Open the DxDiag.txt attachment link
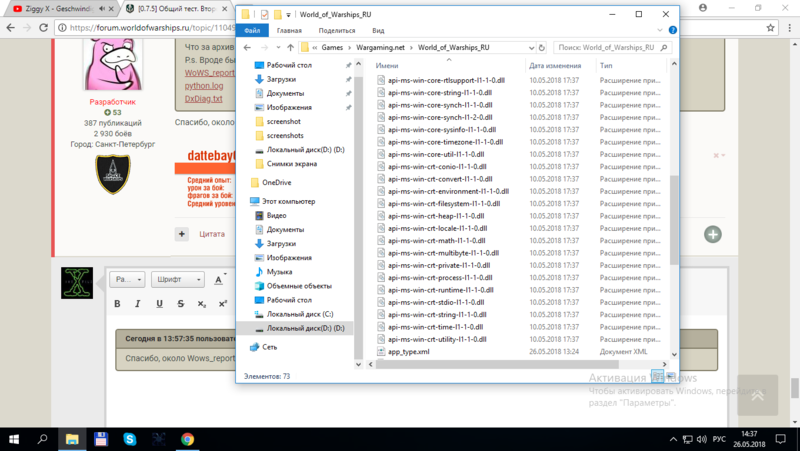This screenshot has width=800, height=451. [203, 98]
